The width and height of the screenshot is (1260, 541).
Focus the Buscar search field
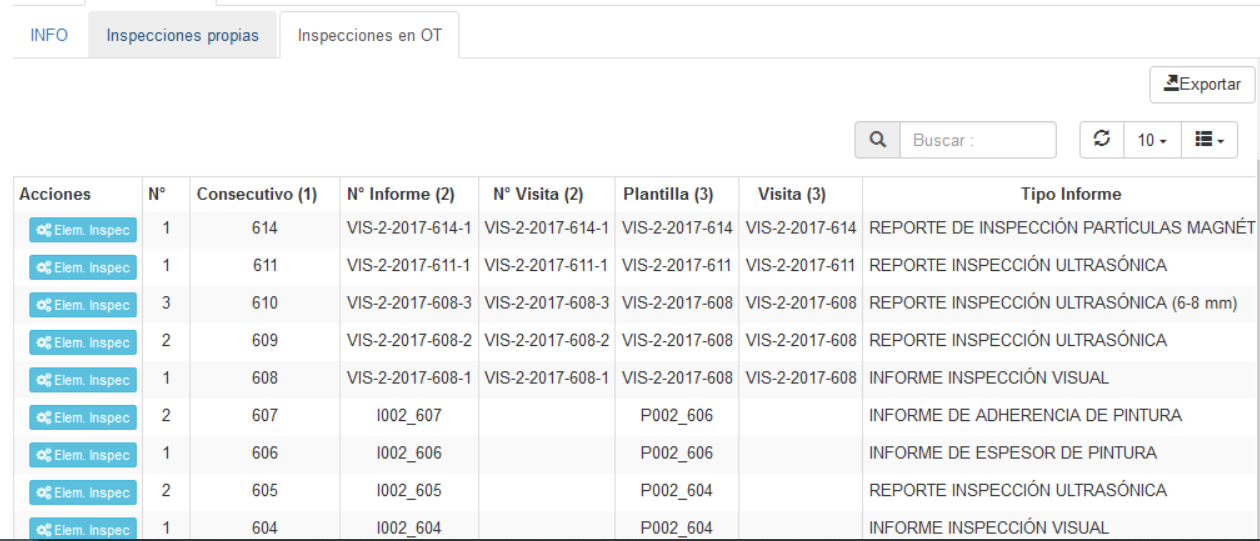[977, 141]
